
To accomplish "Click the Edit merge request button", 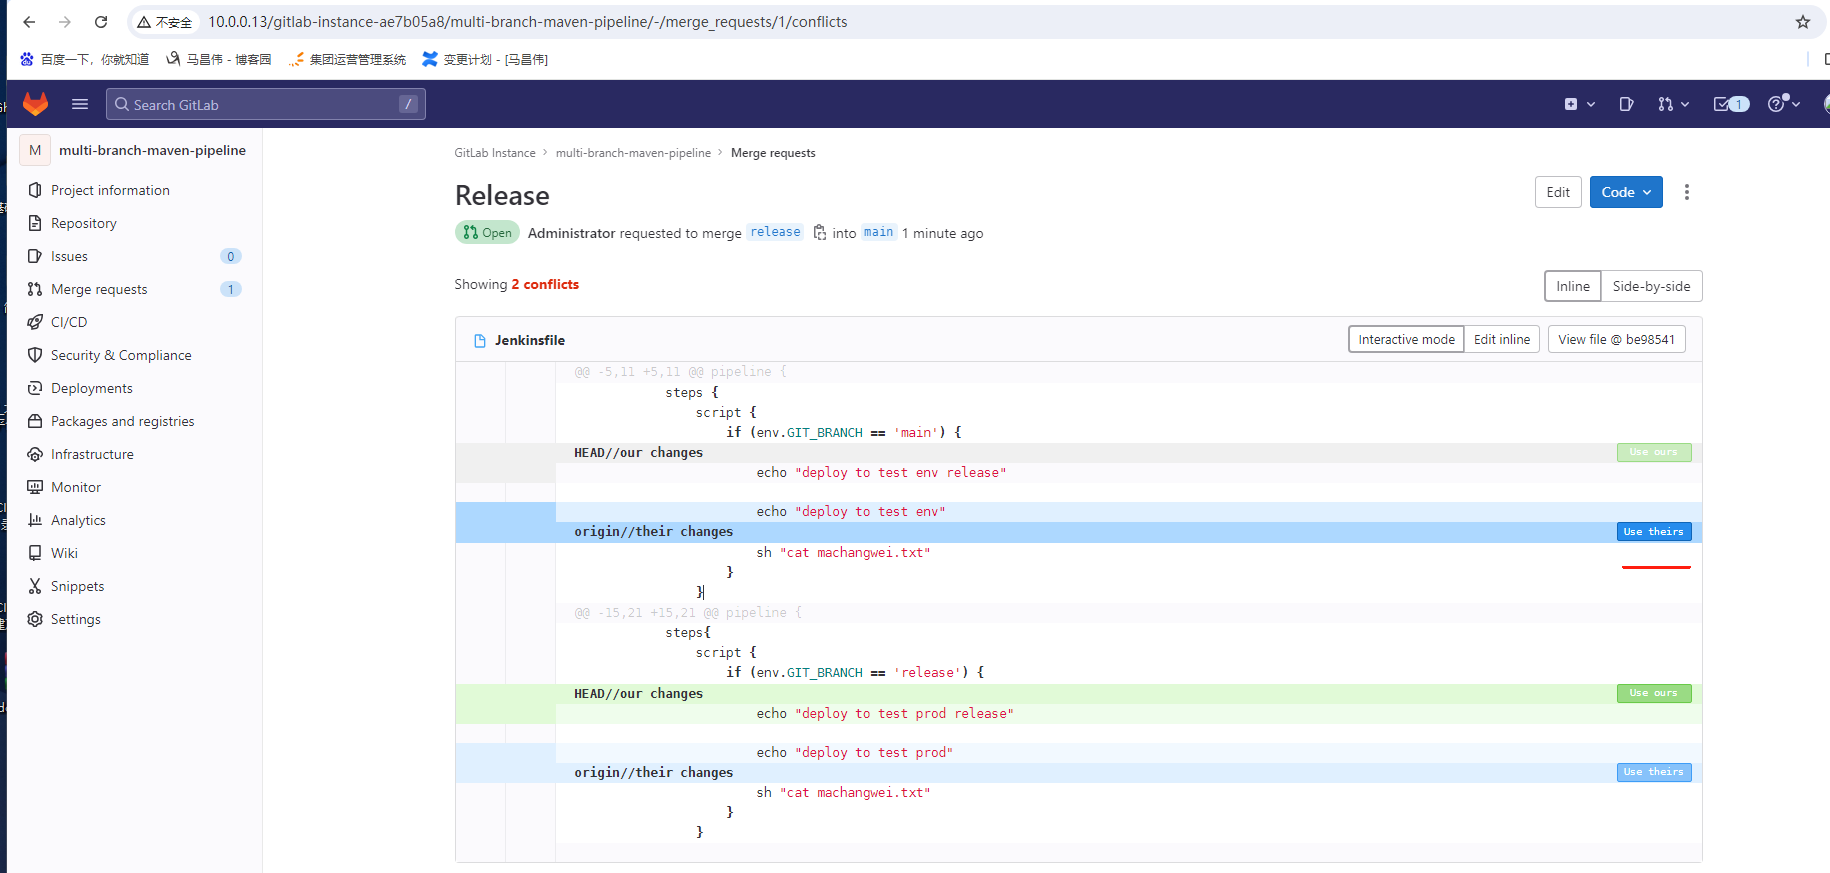I will 1558,192.
